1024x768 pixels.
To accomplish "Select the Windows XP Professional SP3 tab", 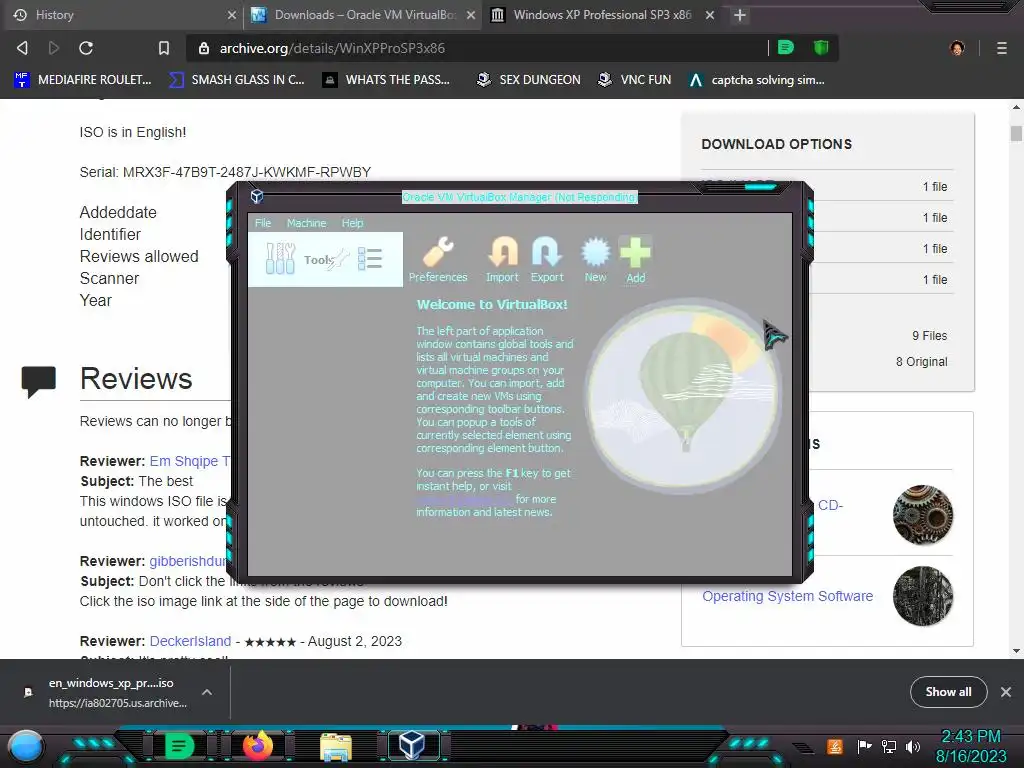I will 601,14.
